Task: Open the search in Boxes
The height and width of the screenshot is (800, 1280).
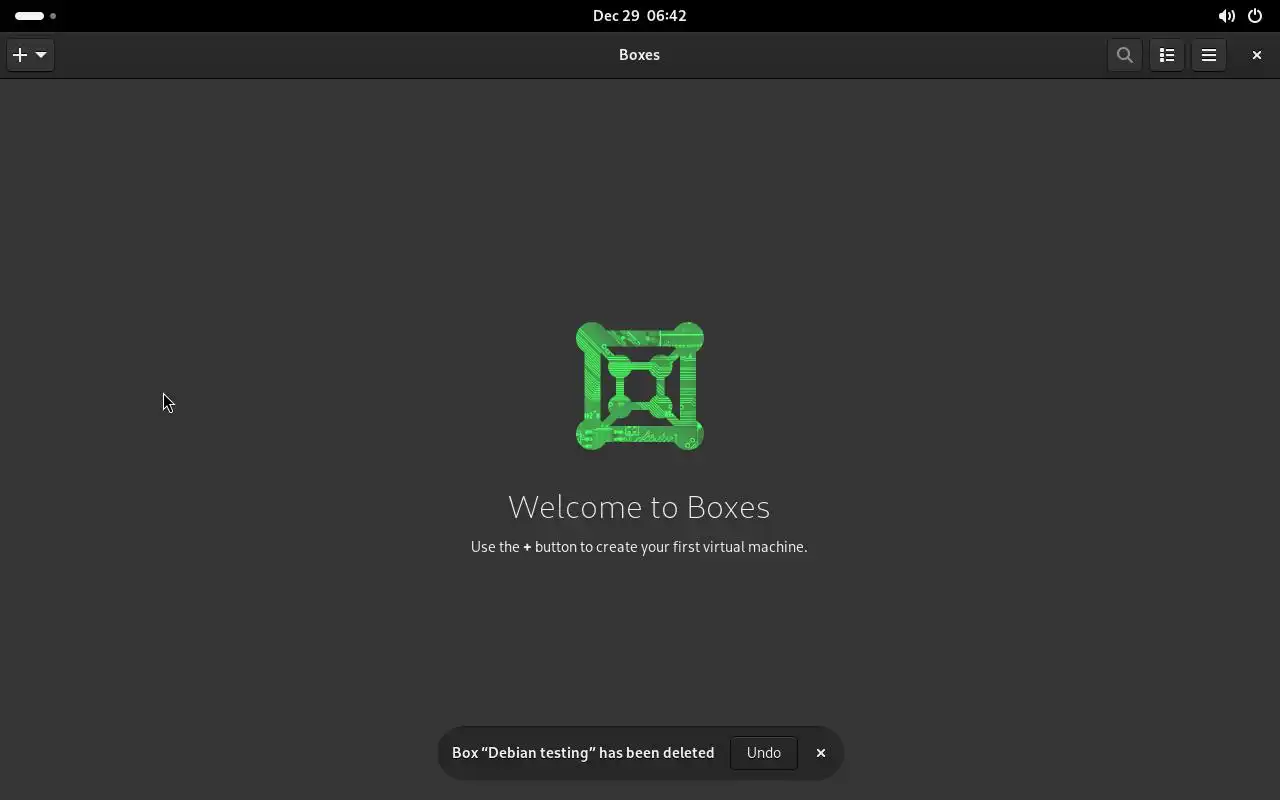Action: 1125,55
